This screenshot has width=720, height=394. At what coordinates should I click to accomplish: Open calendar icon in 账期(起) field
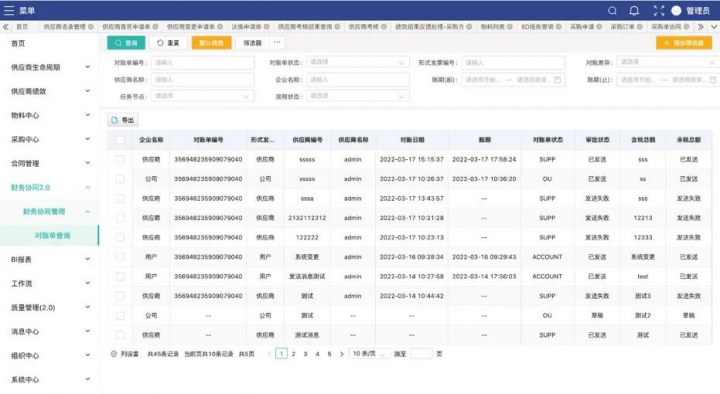[x=557, y=80]
